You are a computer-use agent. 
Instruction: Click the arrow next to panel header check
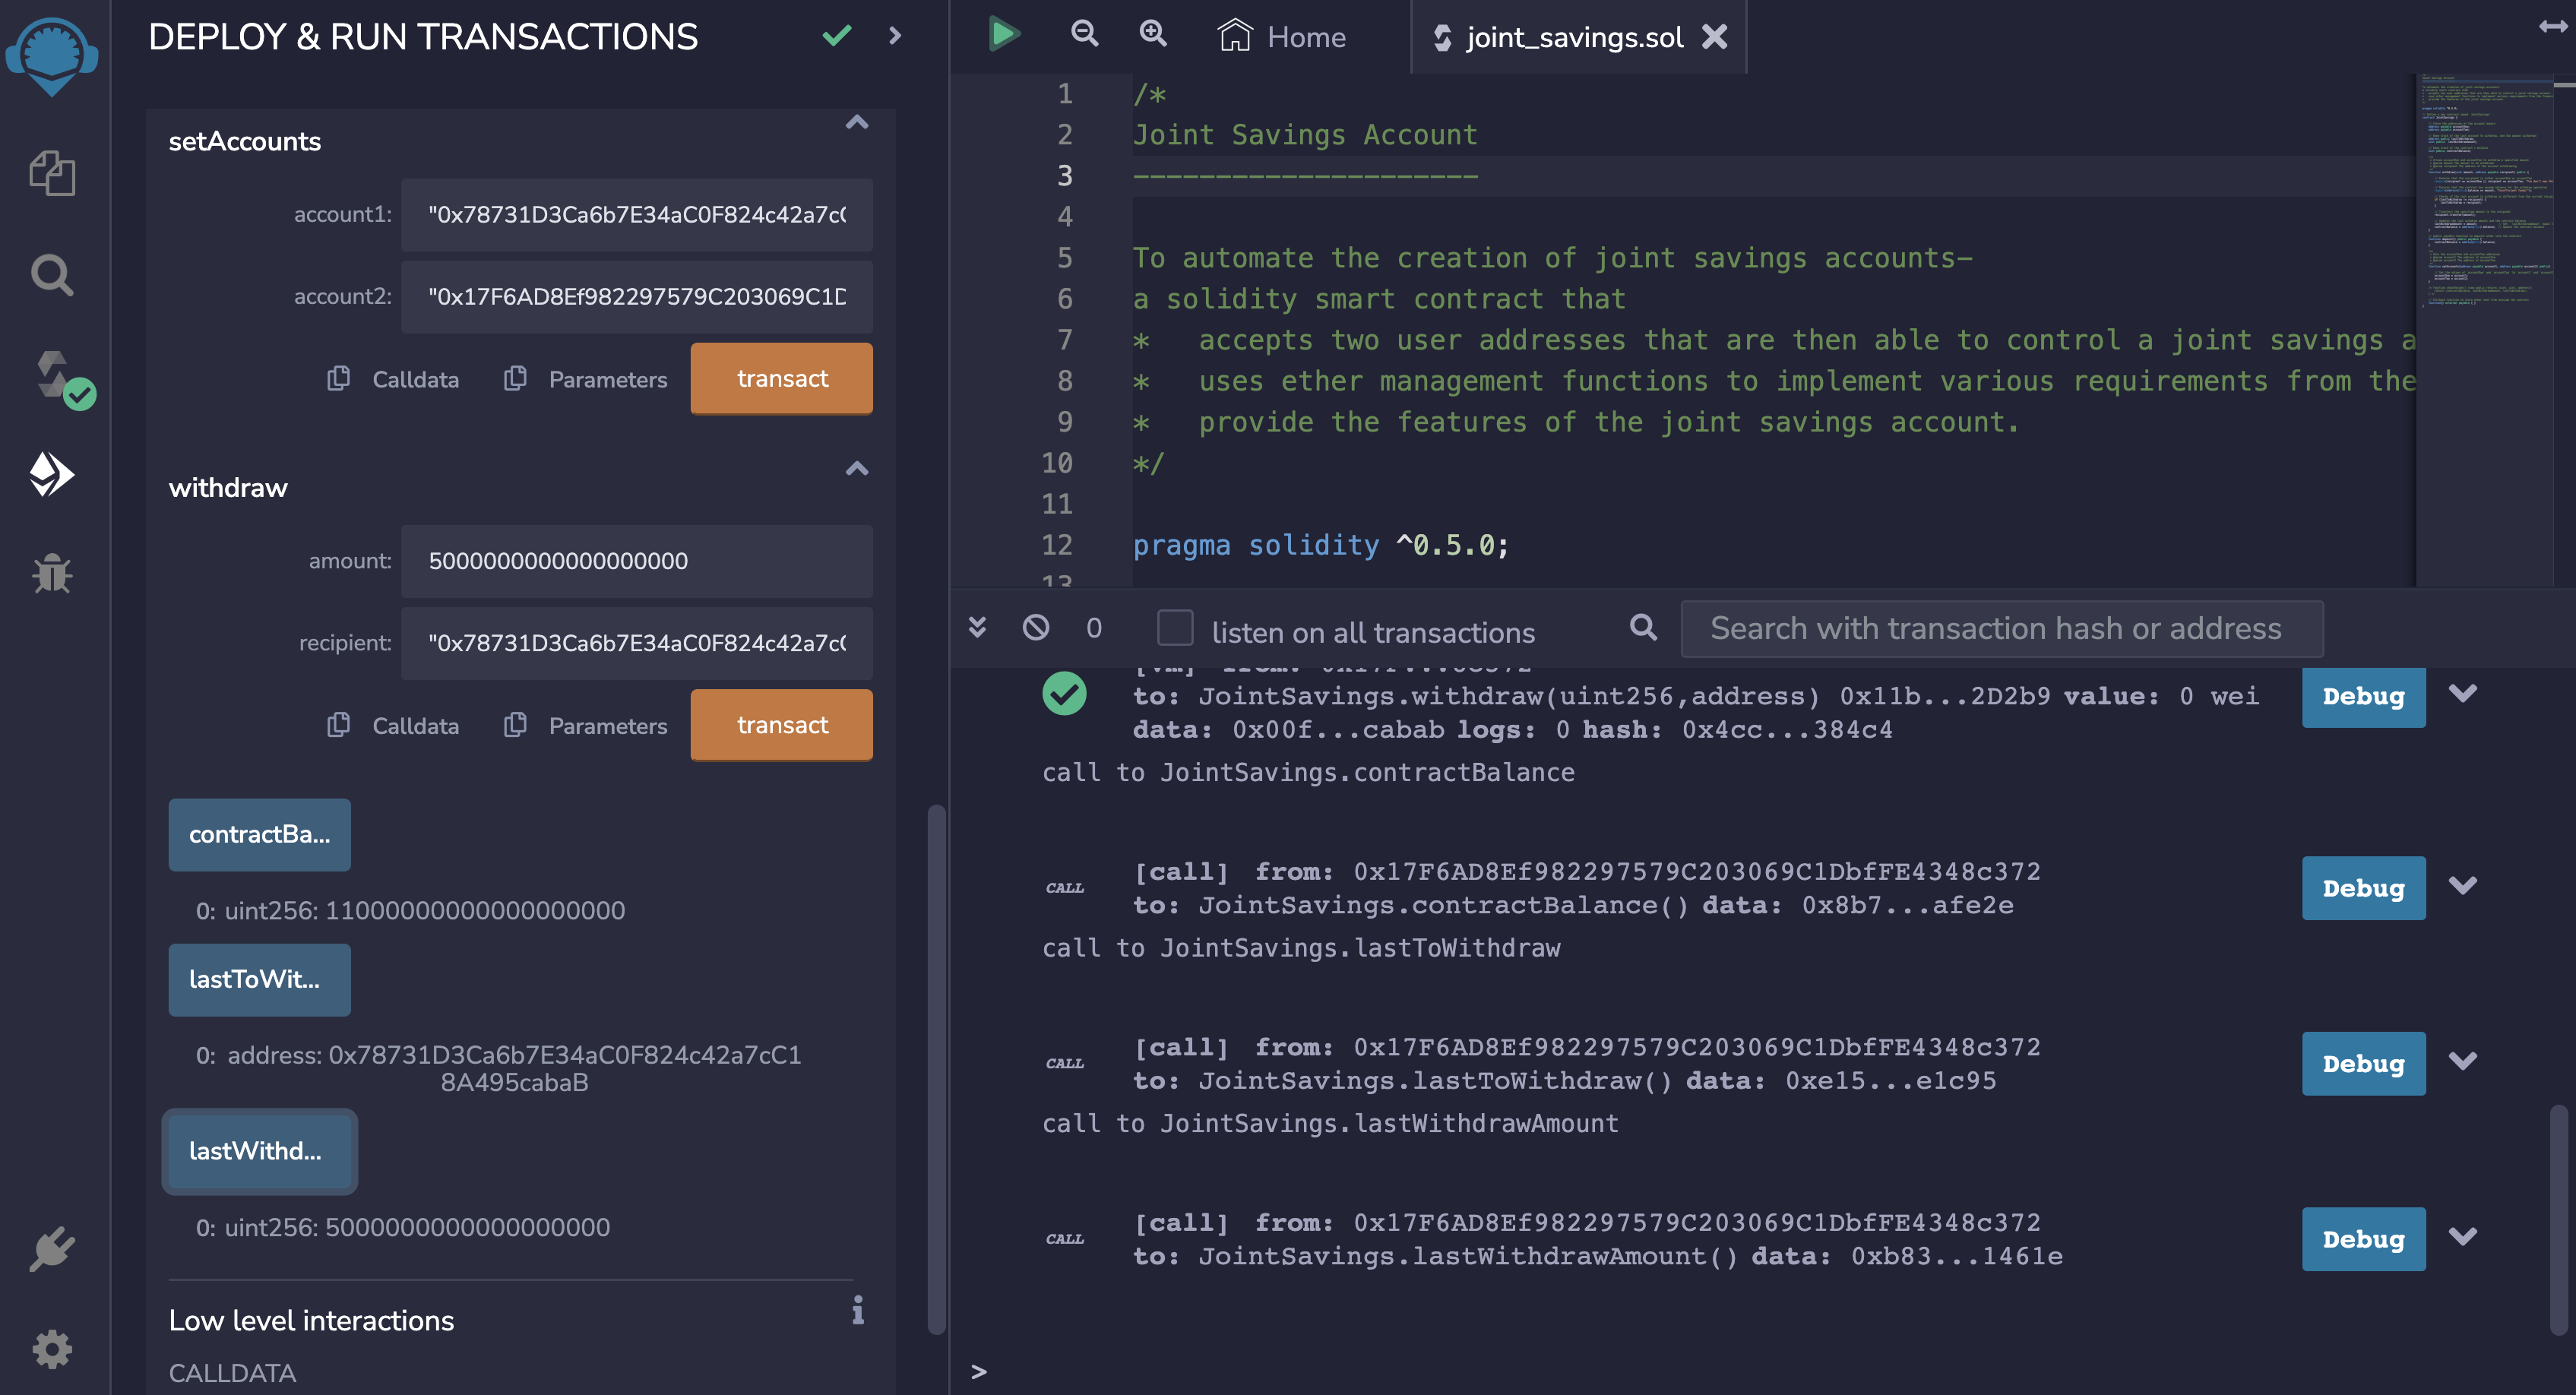point(895,36)
